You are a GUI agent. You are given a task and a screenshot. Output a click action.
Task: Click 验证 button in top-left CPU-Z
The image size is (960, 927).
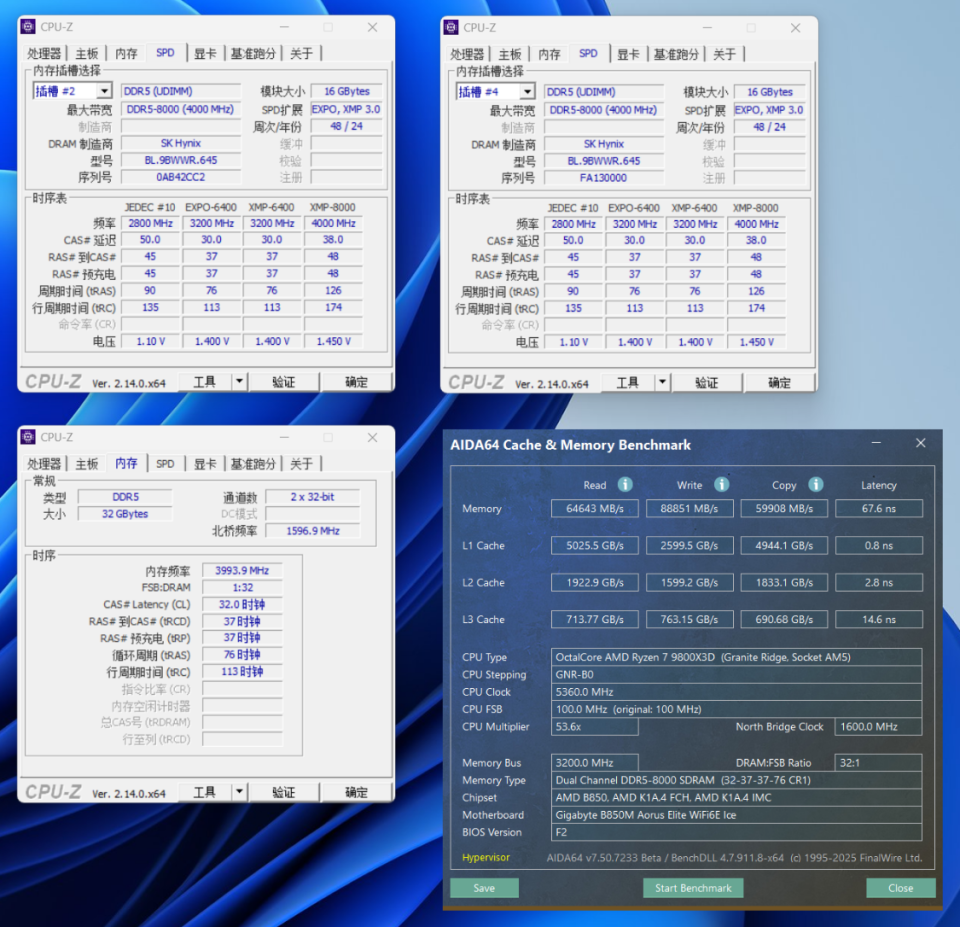[283, 382]
